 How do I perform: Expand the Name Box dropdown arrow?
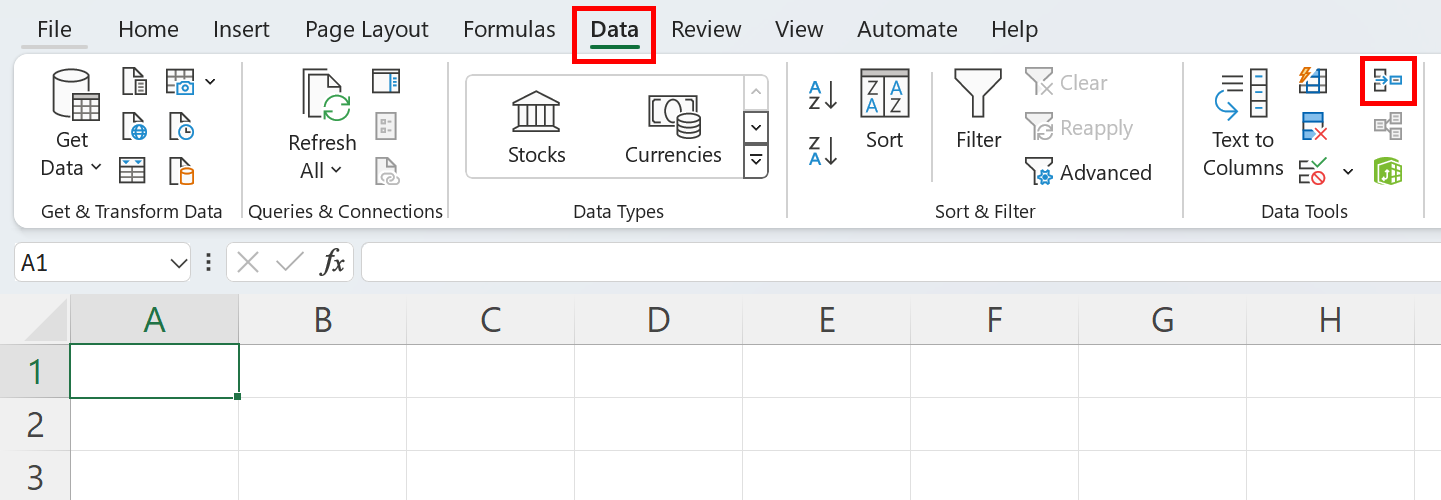179,263
